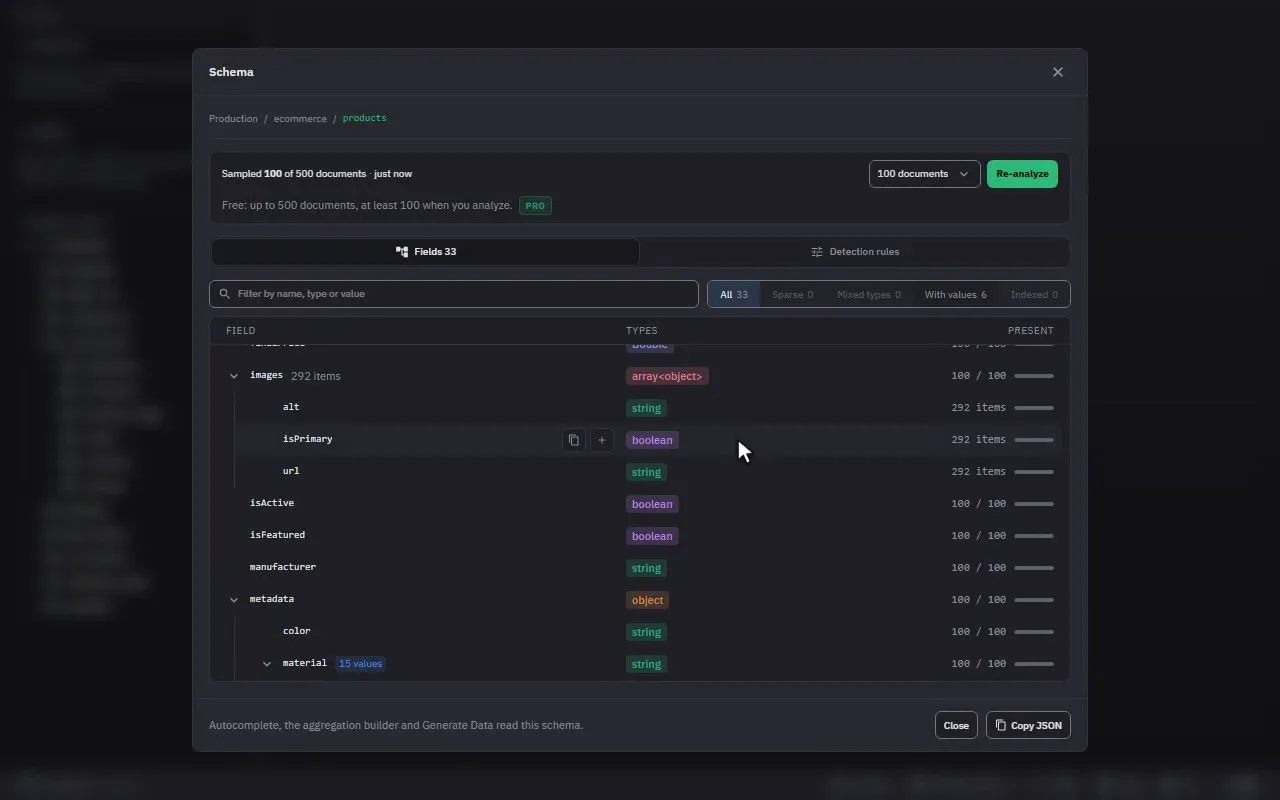The width and height of the screenshot is (1280, 800).
Task: Open the 100 documents sample size dropdown
Action: point(925,174)
